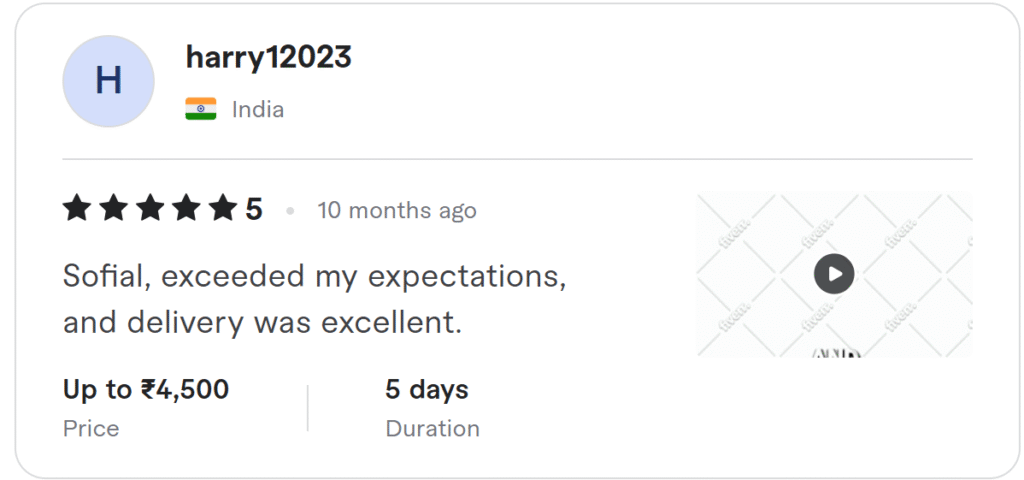Click the India country label

258,109
